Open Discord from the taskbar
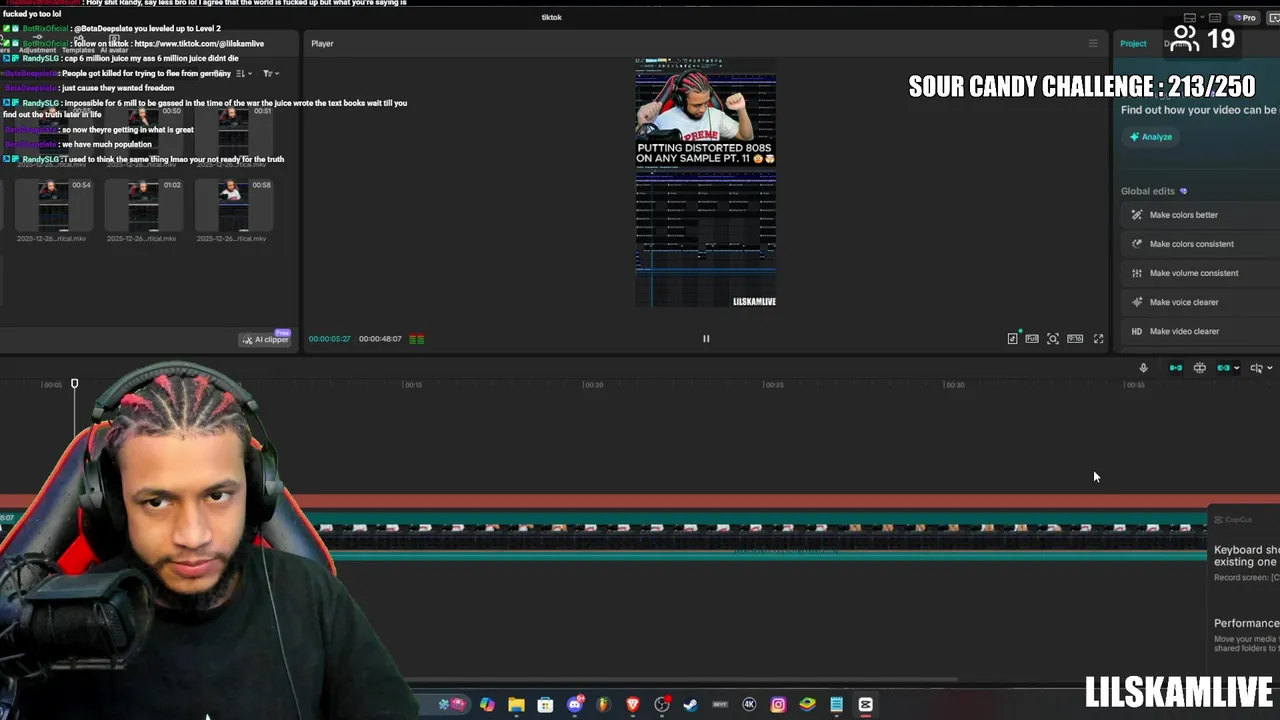The width and height of the screenshot is (1280, 720). (575, 705)
